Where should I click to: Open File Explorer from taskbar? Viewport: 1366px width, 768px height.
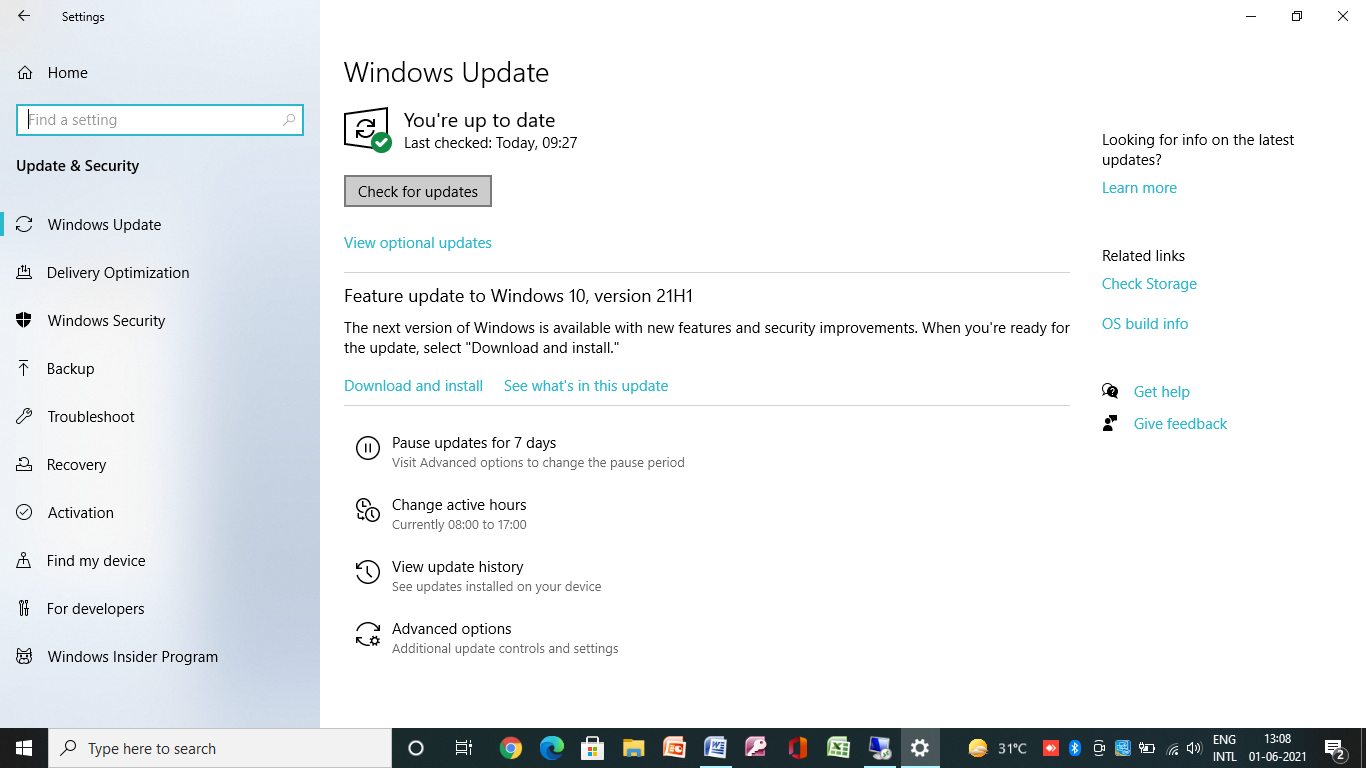pyautogui.click(x=634, y=748)
